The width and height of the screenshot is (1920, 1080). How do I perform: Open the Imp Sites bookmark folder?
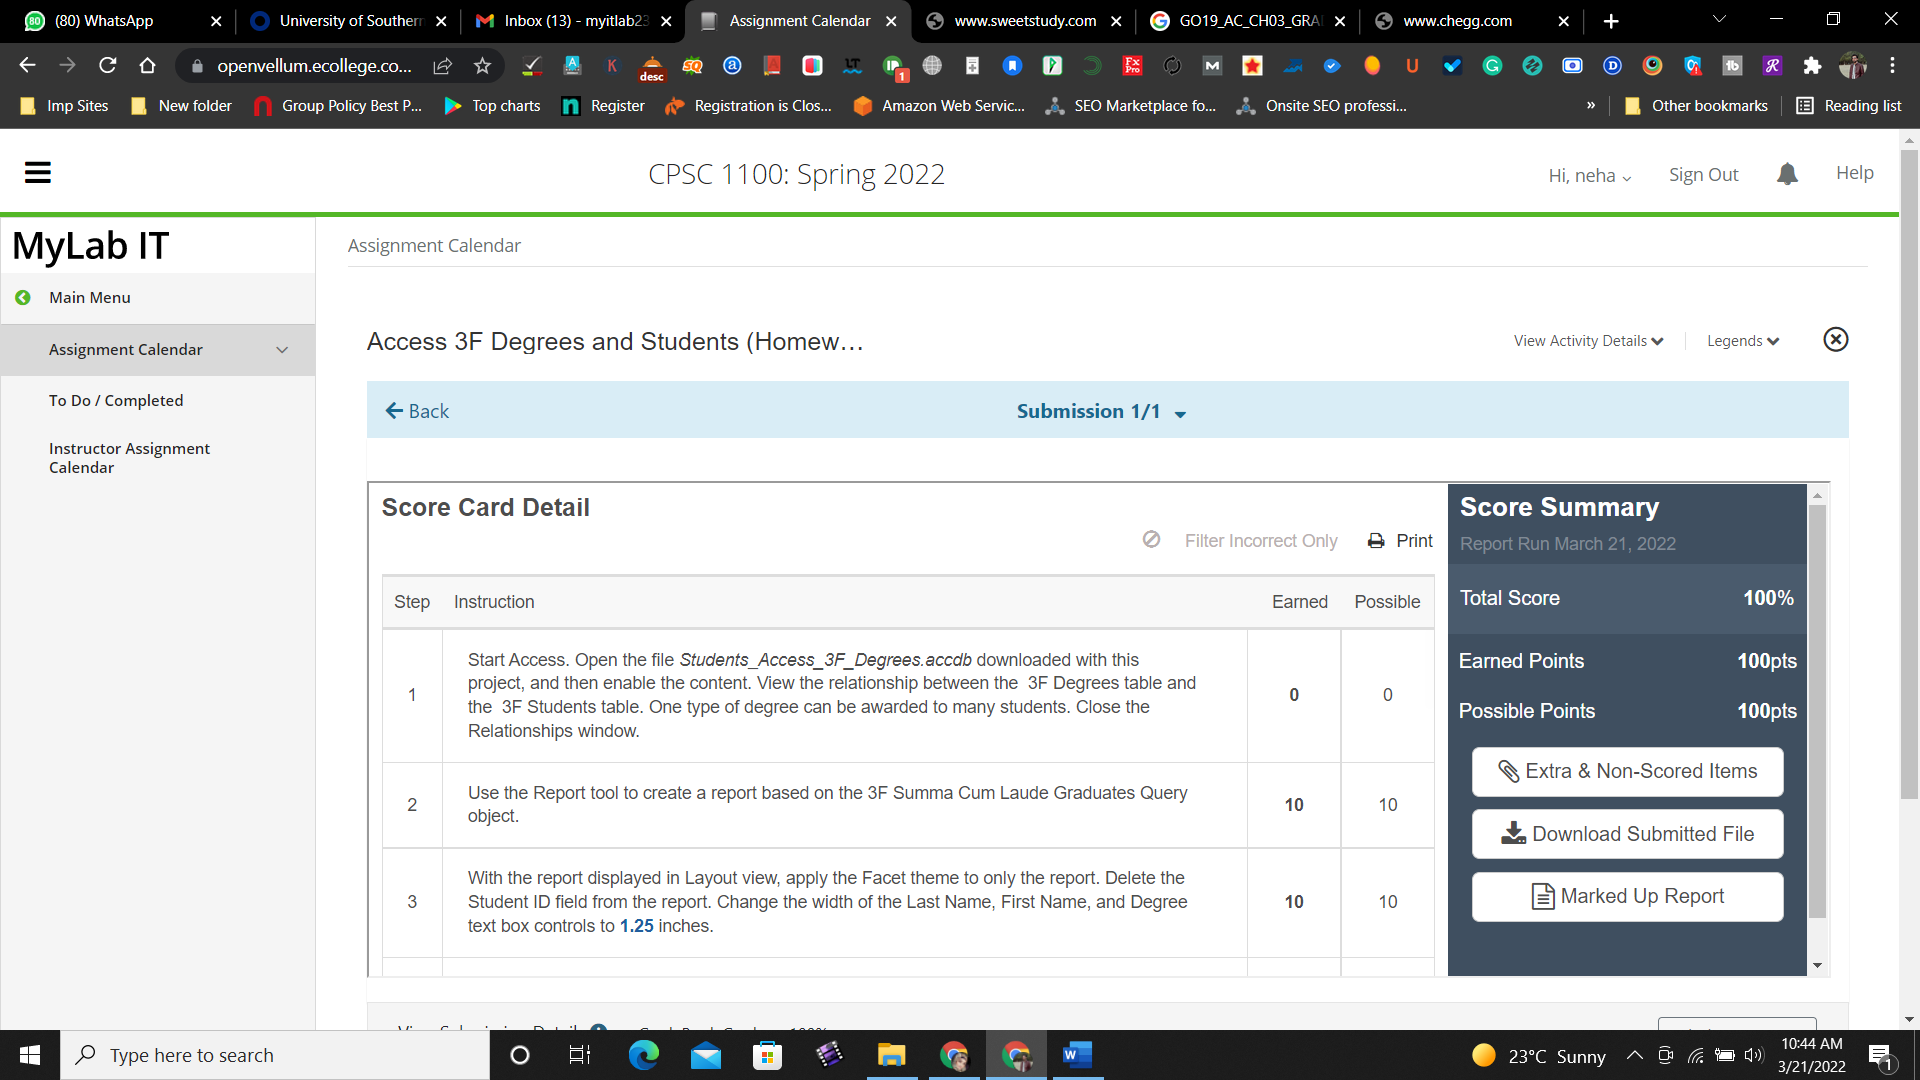pos(64,106)
